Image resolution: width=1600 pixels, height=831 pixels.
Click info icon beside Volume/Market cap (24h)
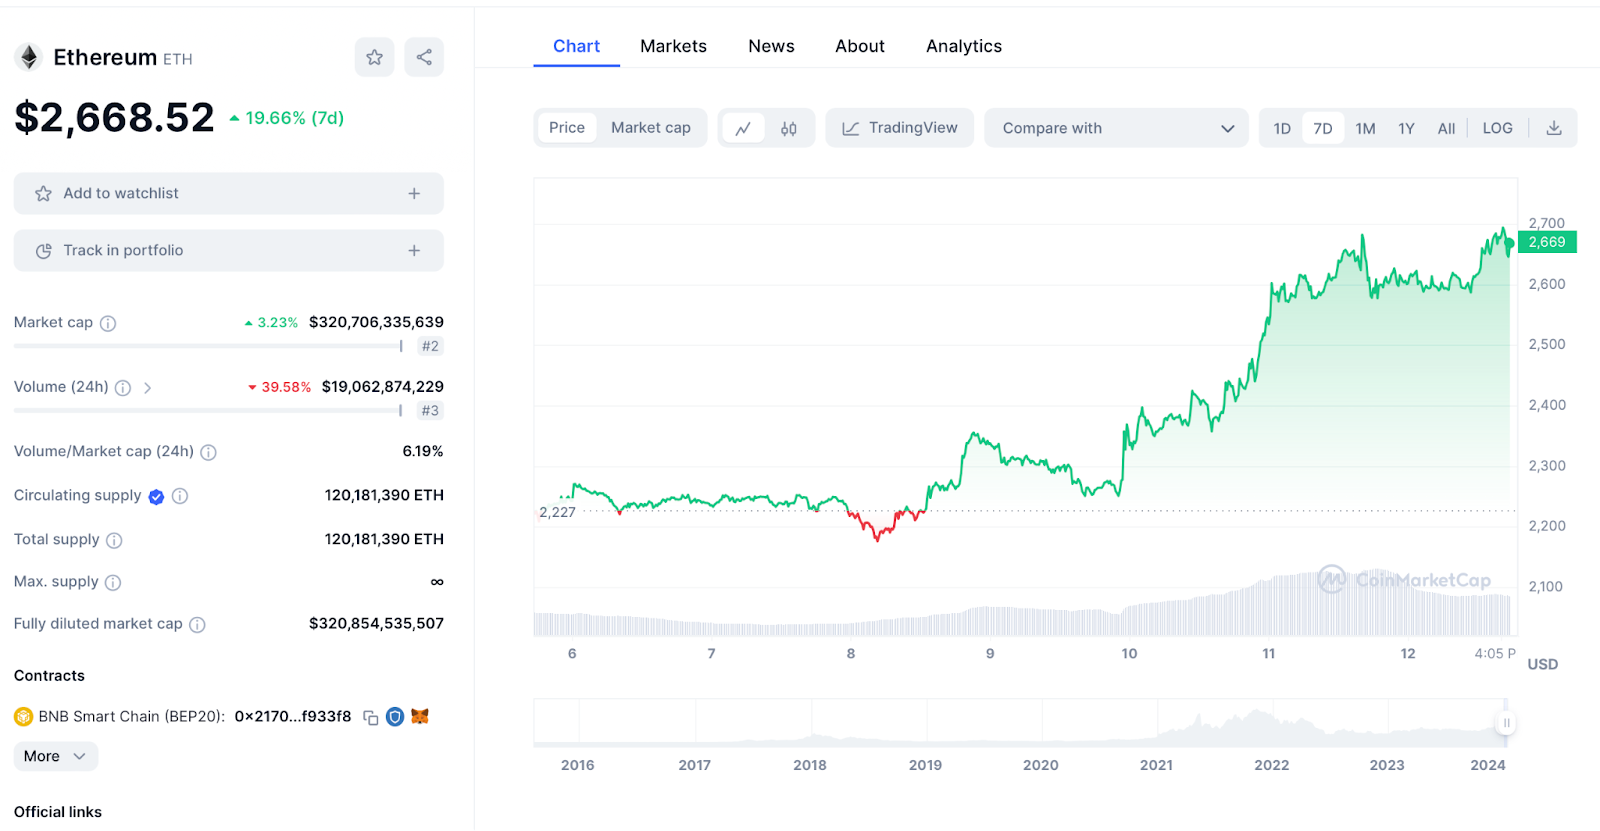pos(208,452)
